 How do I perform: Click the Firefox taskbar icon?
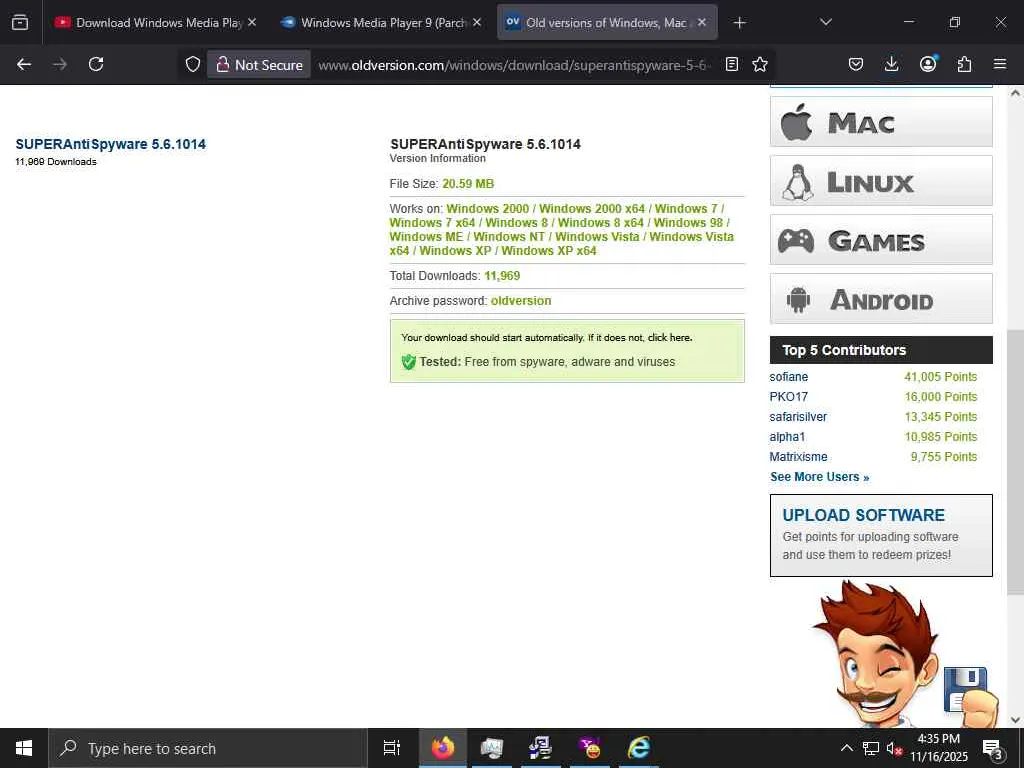click(443, 748)
